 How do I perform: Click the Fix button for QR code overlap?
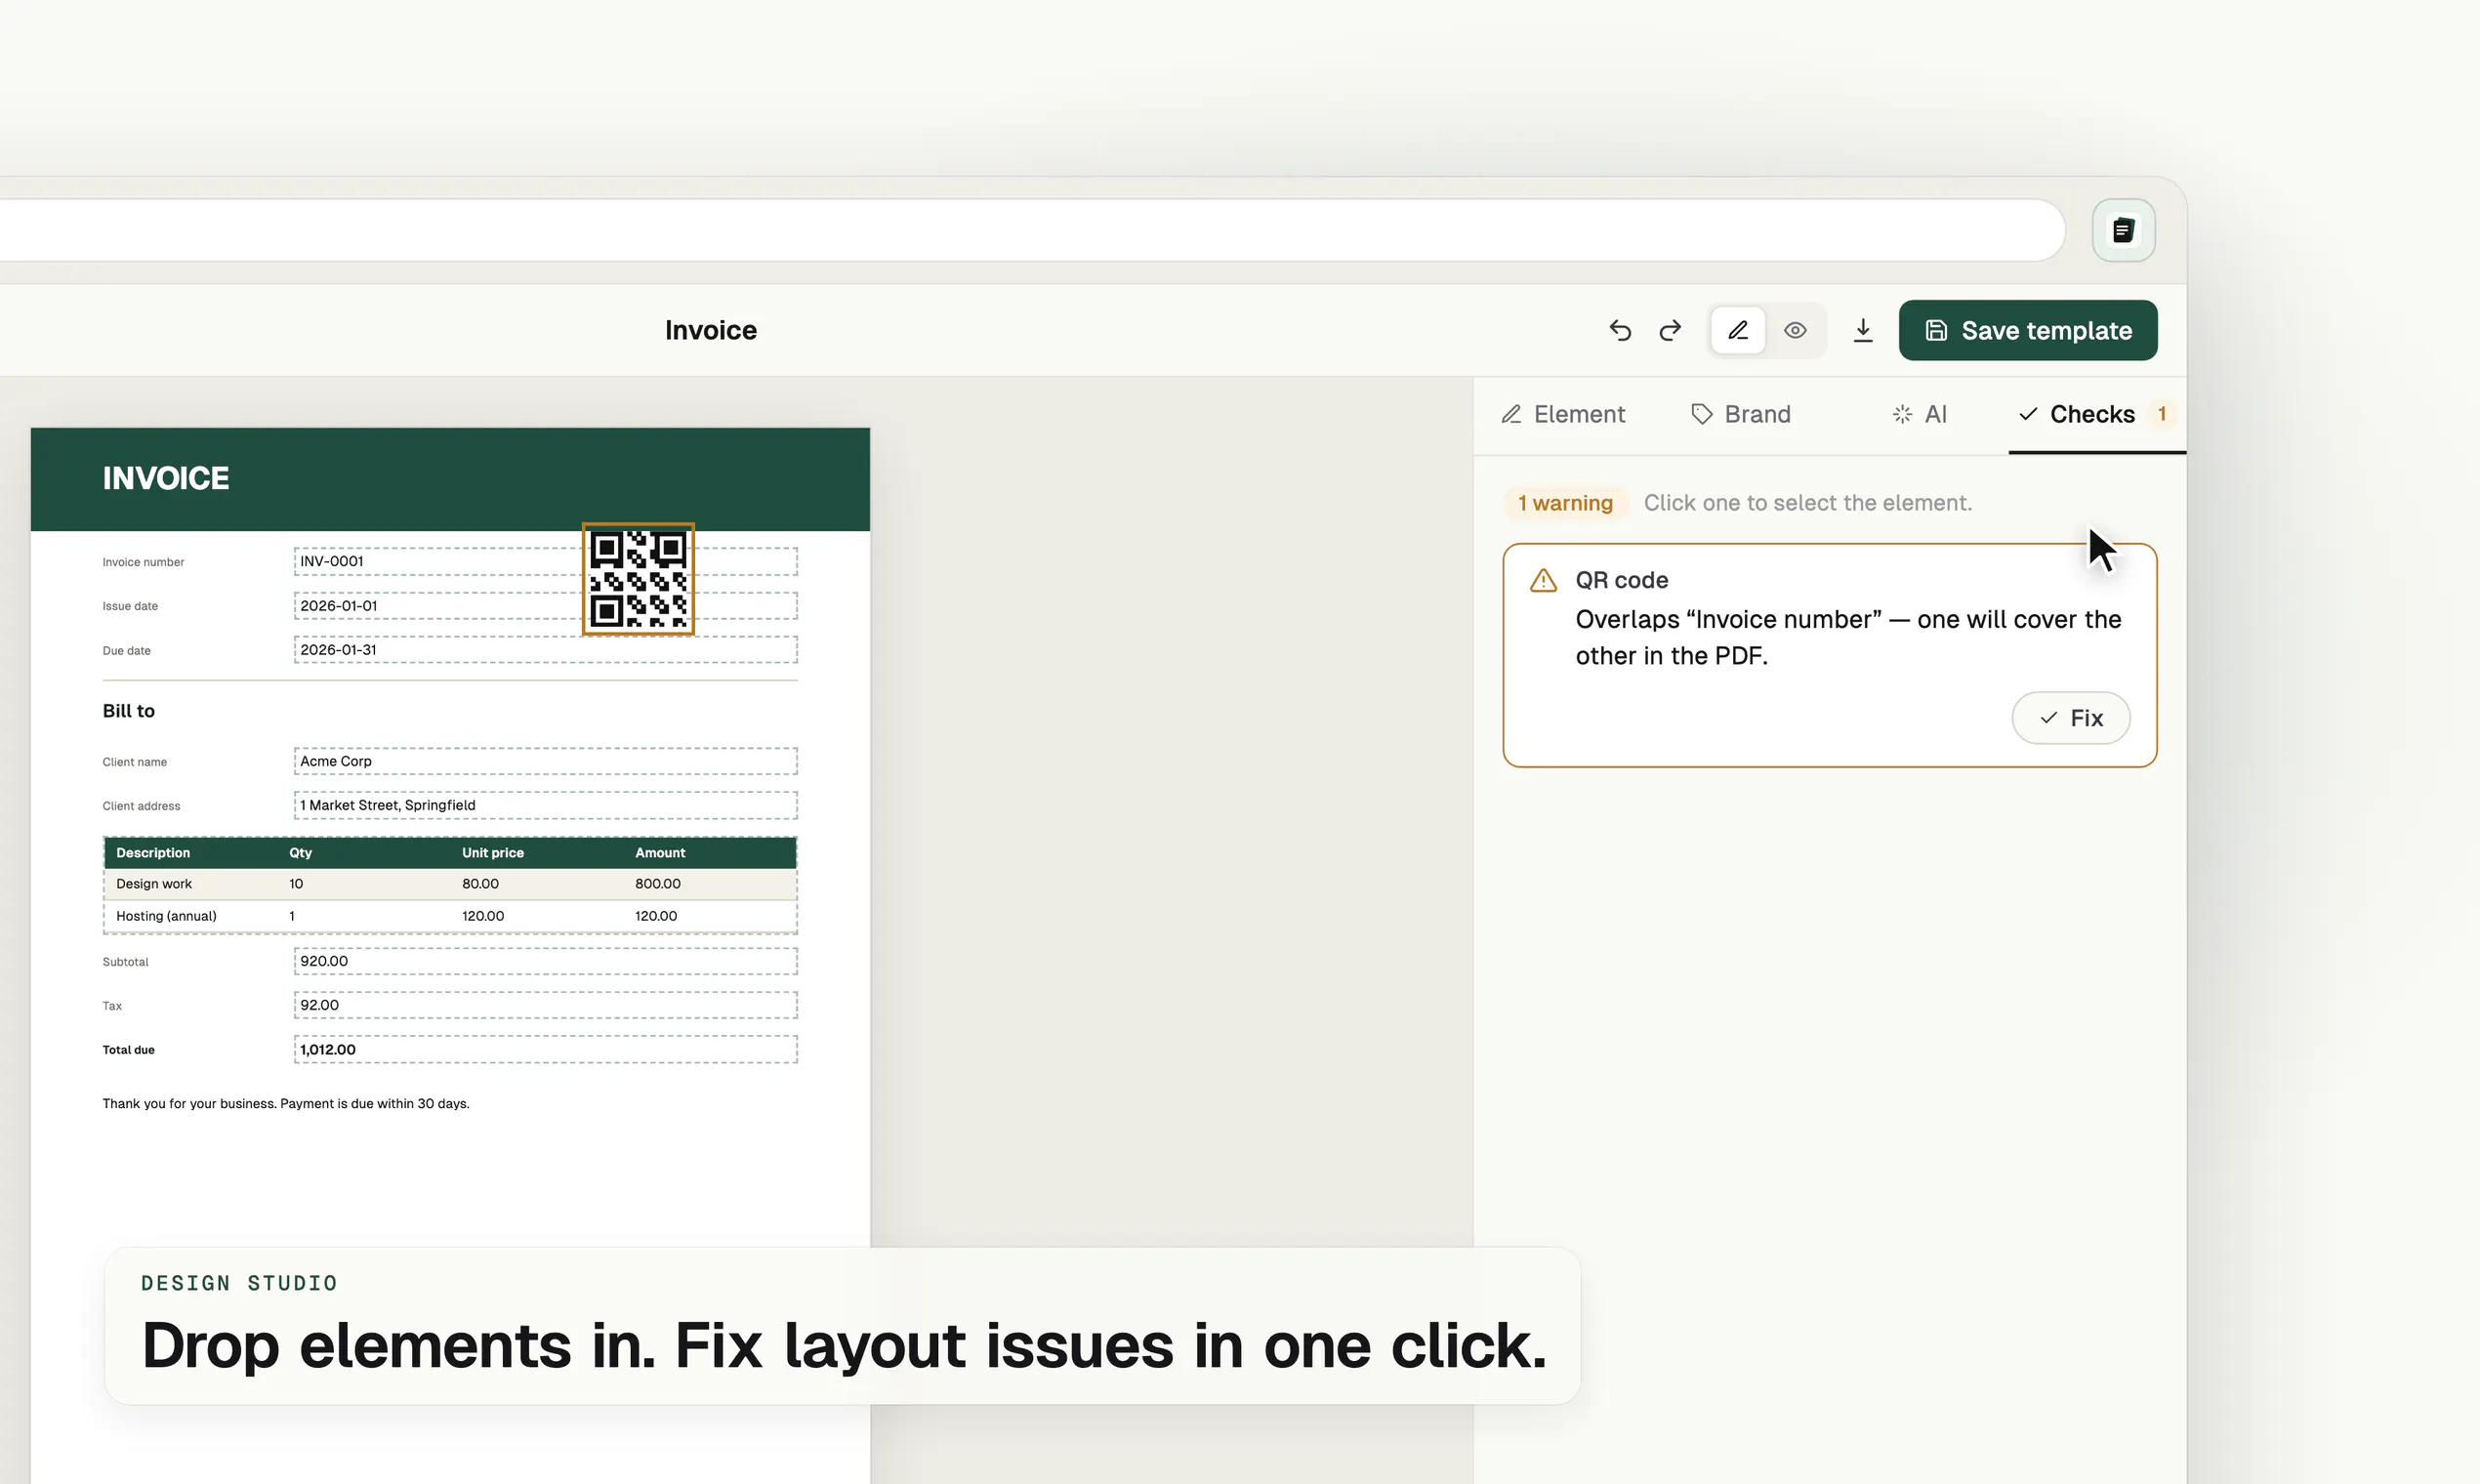click(x=2070, y=718)
